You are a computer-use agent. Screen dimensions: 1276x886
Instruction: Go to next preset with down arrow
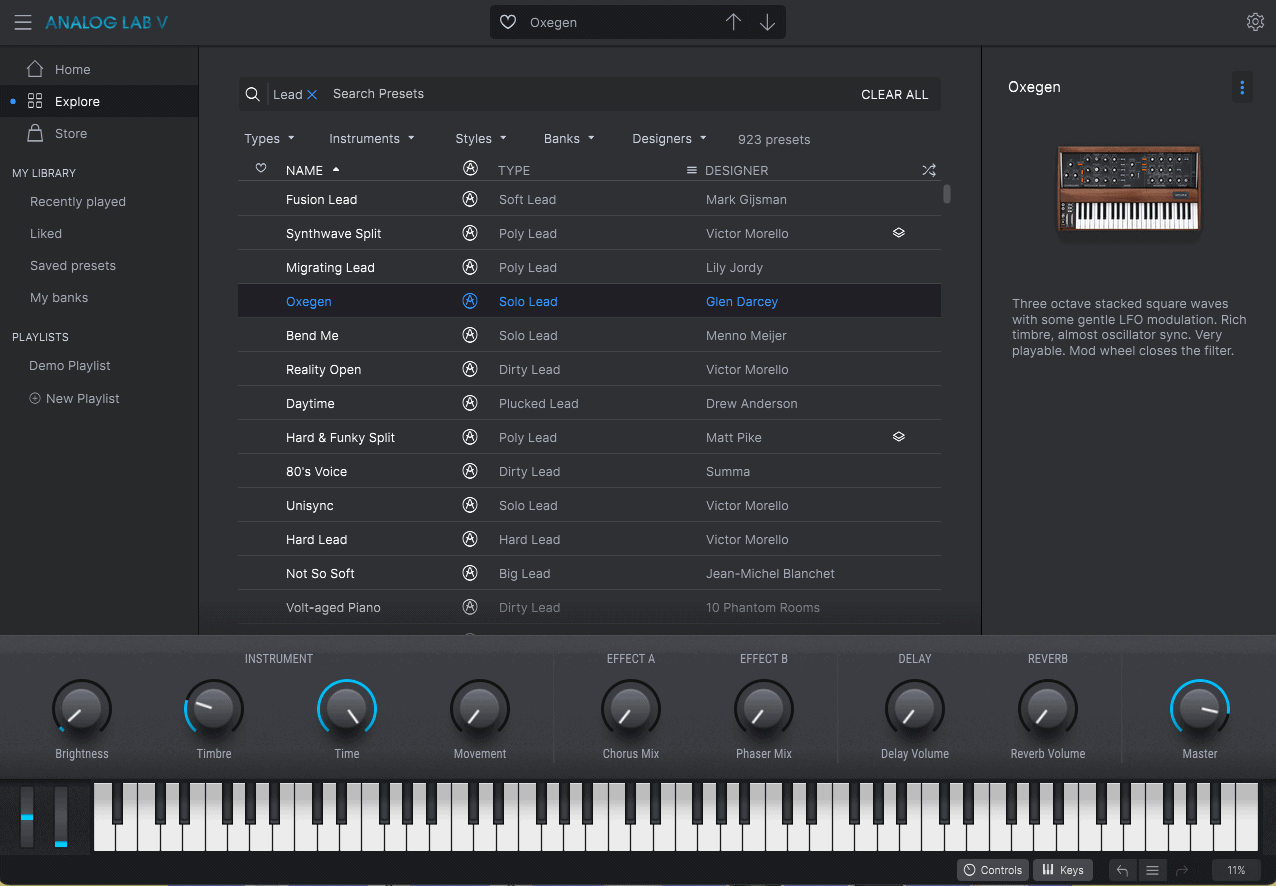767,22
